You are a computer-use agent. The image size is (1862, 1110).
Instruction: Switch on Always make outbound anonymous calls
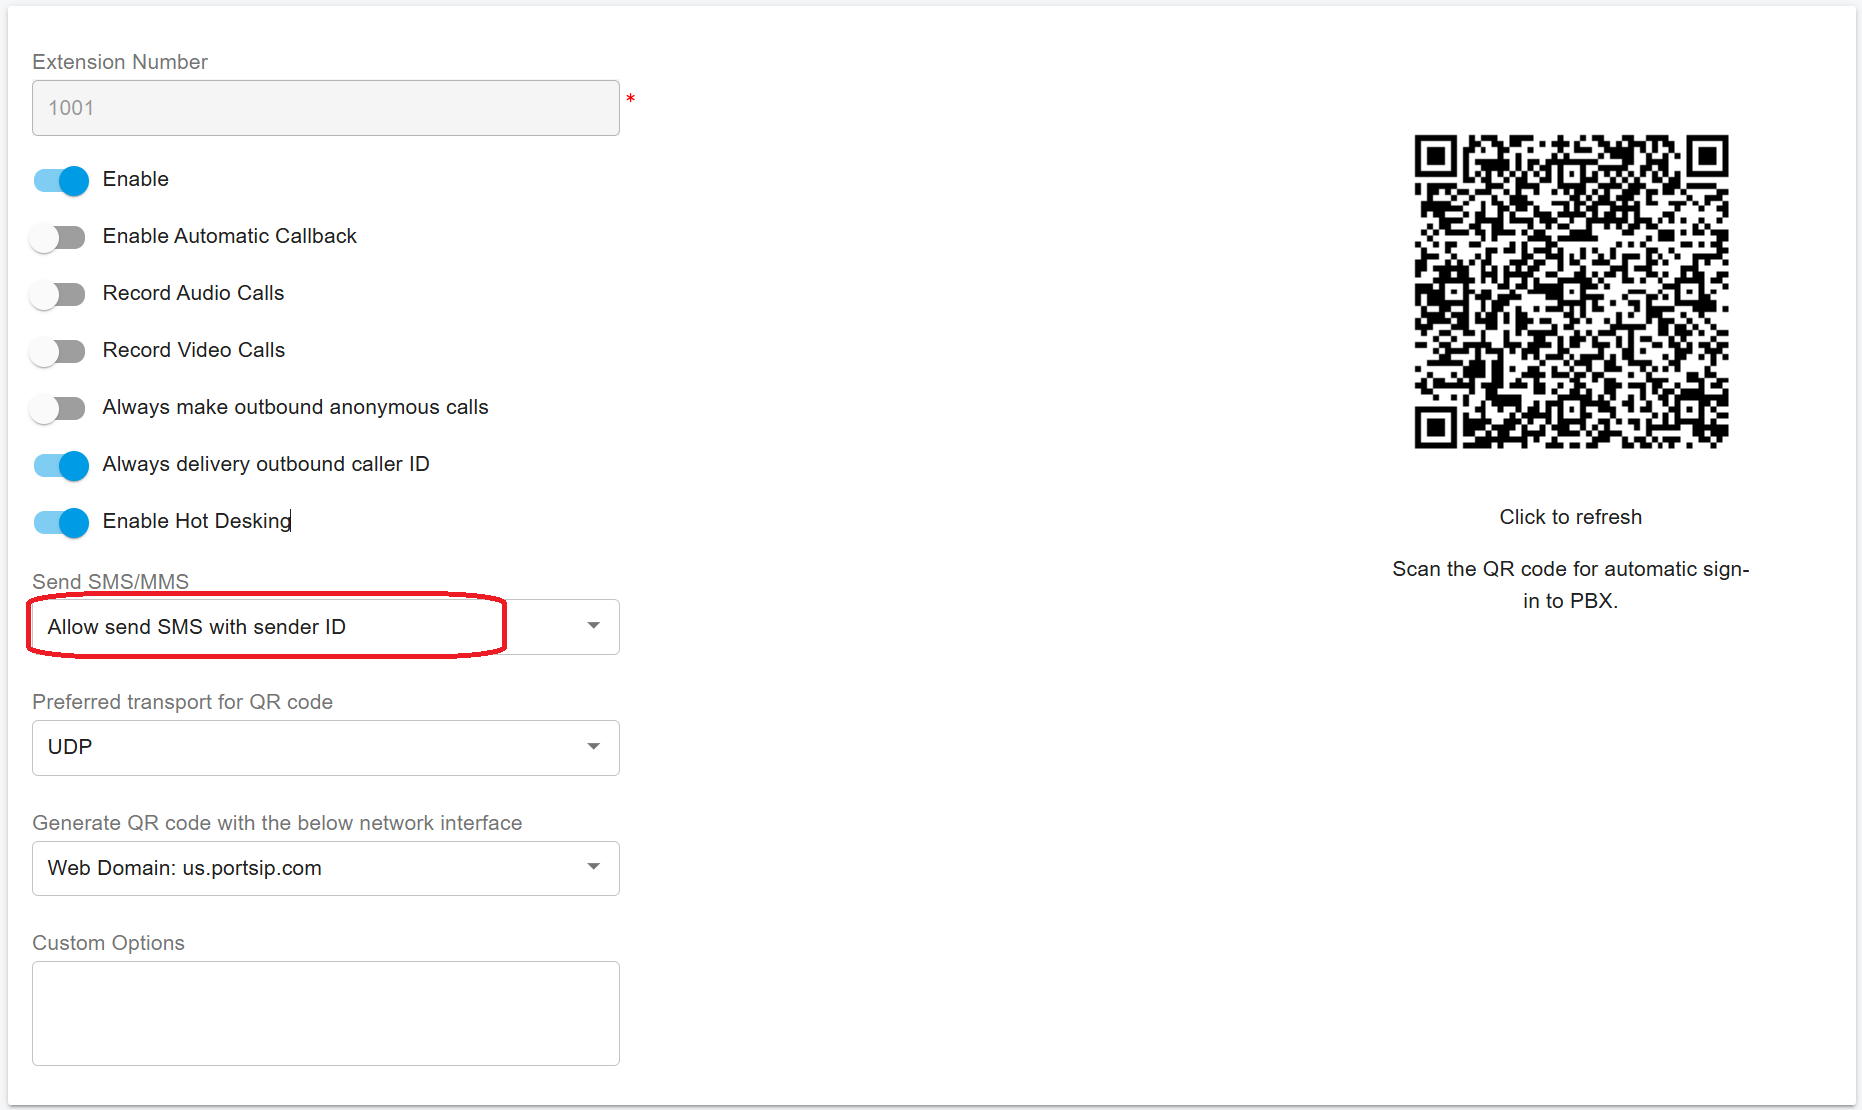pos(58,408)
